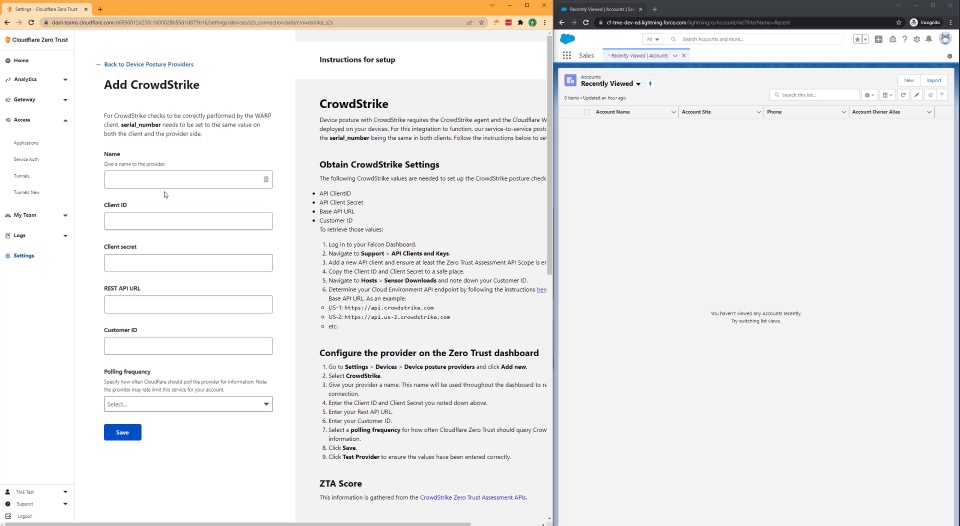Open Account Owner Alias column dropdown
The height and width of the screenshot is (526, 960).
(x=929, y=112)
